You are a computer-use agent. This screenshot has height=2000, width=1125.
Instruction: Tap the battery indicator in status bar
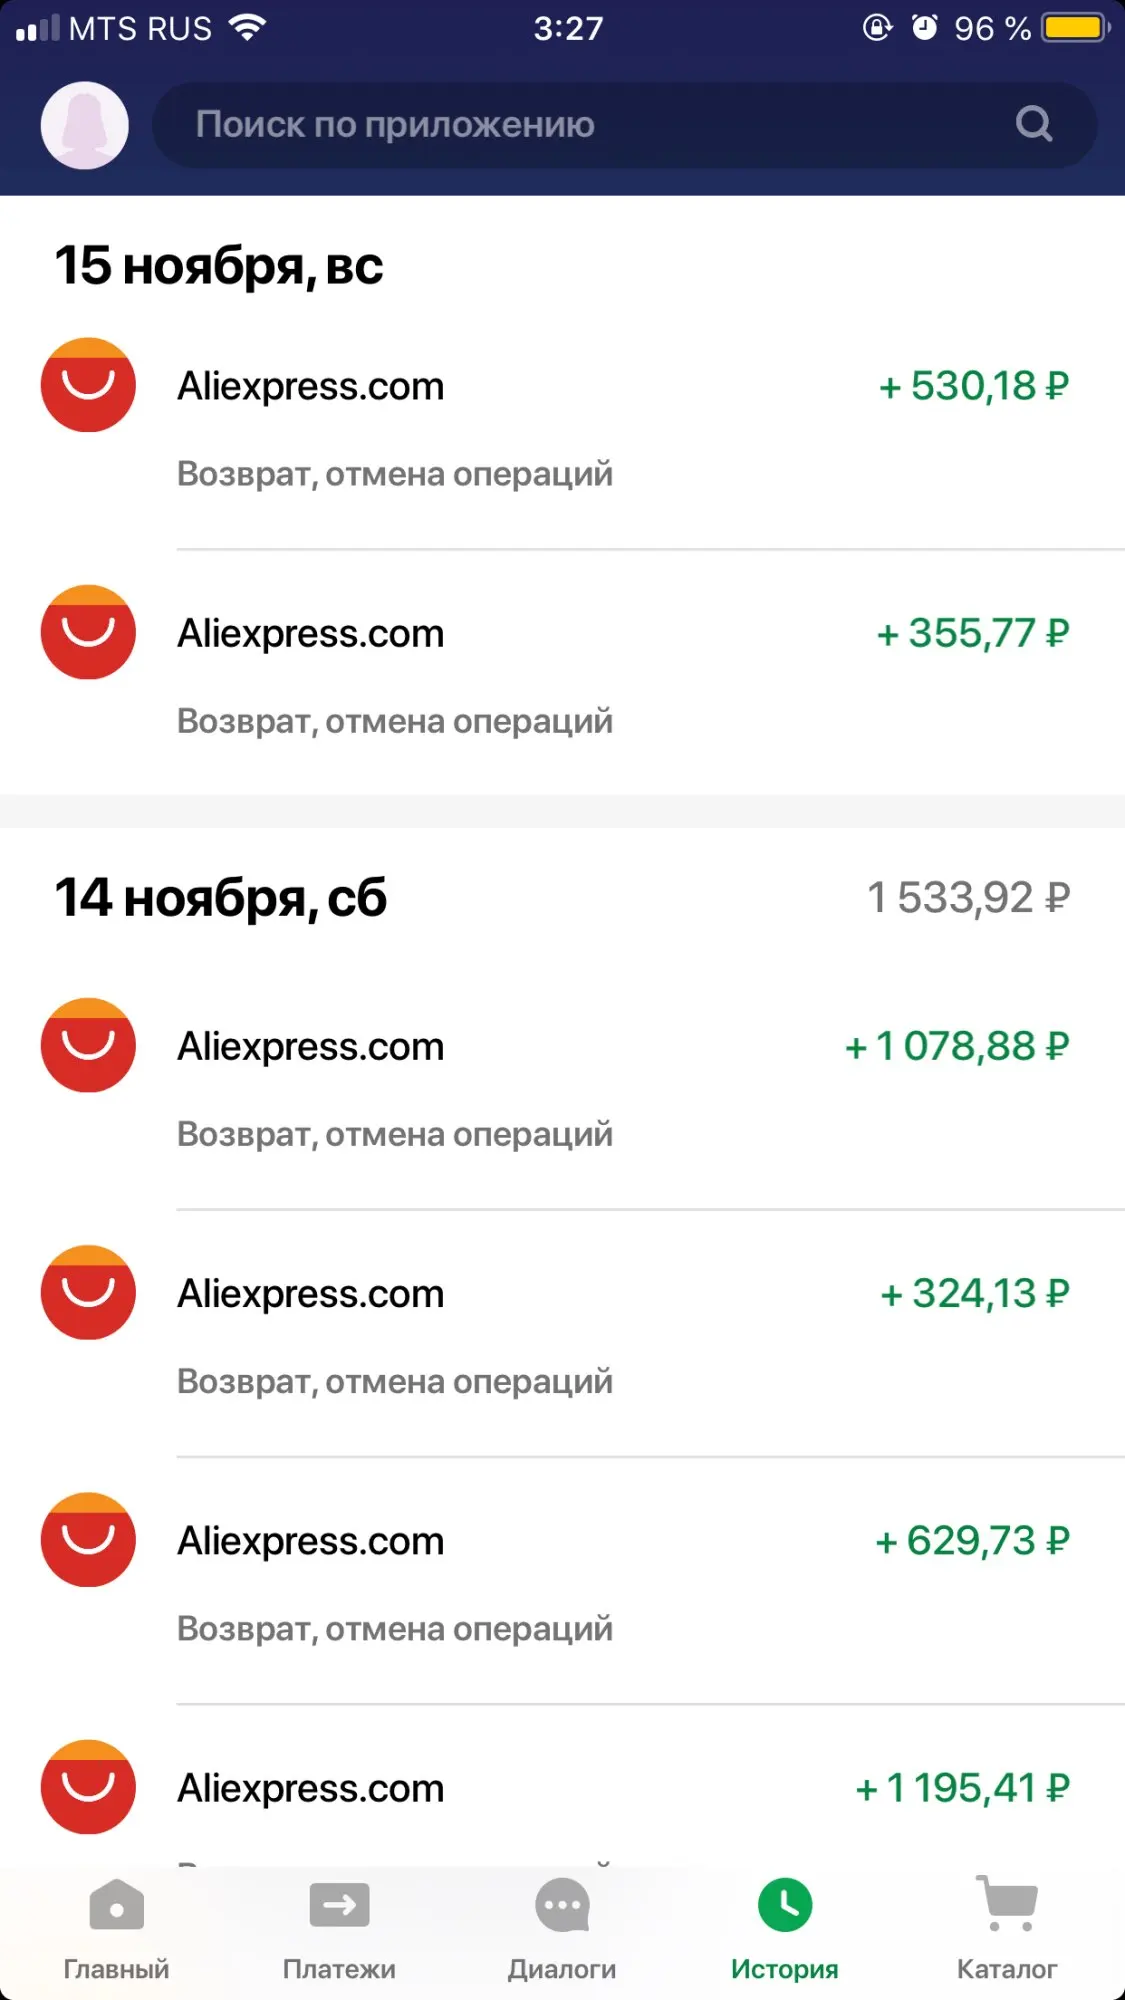1075,28
